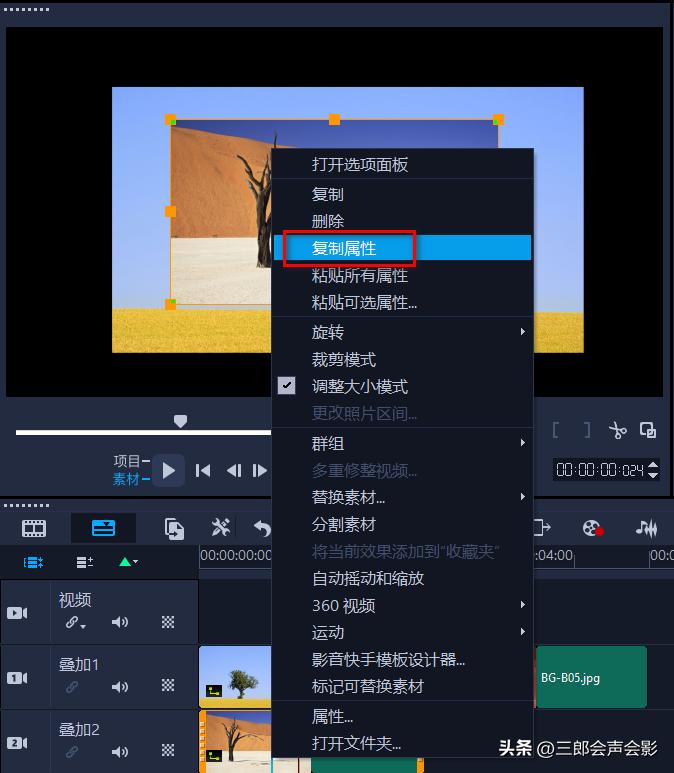Click the scissors split clip icon
The width and height of the screenshot is (674, 773).
point(617,430)
